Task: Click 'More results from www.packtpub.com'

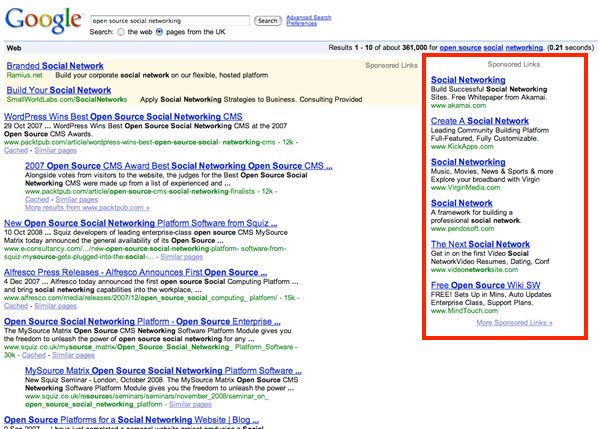Action: point(87,208)
